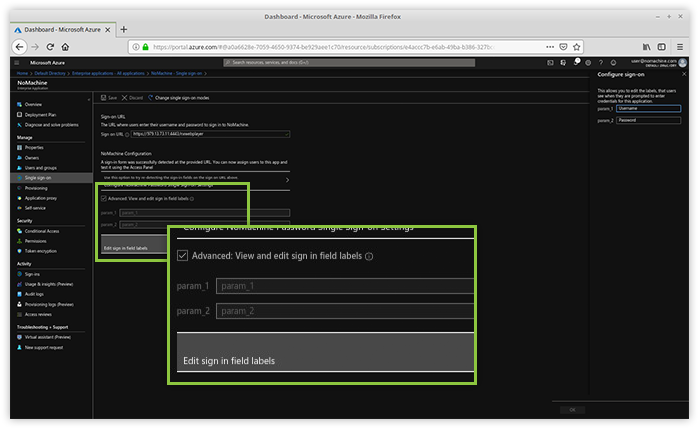Click the OK button in Configure sign-on
Image resolution: width=700 pixels, height=428 pixels.
(572, 410)
